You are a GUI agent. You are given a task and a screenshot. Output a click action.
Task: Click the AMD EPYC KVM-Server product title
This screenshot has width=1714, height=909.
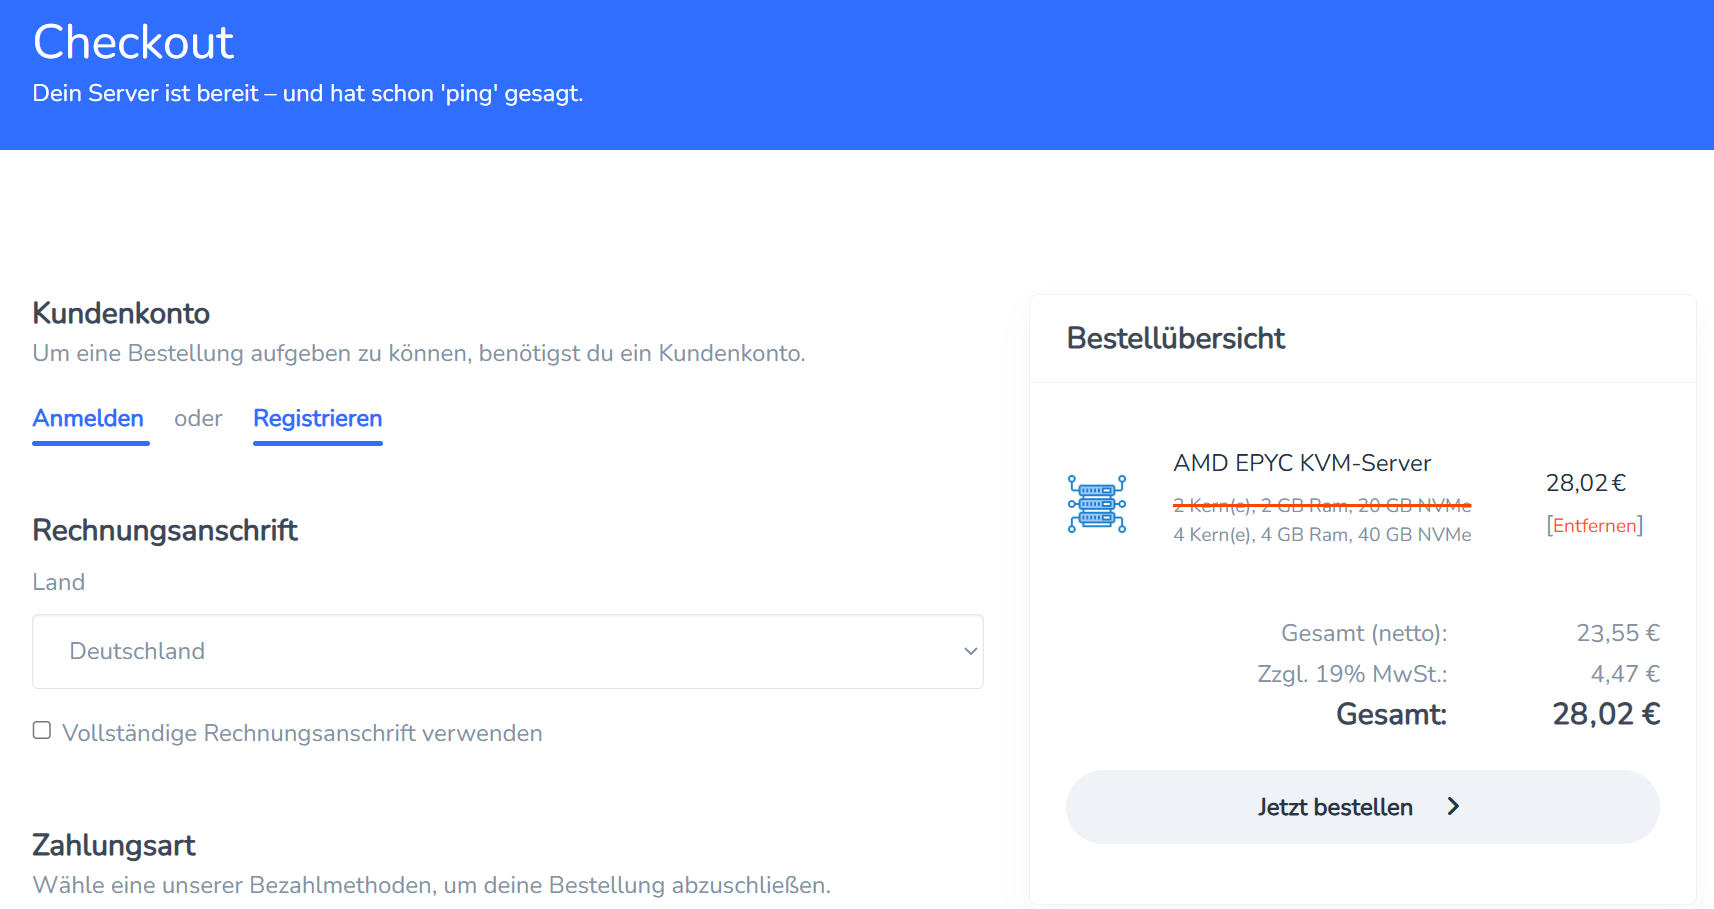click(x=1302, y=463)
